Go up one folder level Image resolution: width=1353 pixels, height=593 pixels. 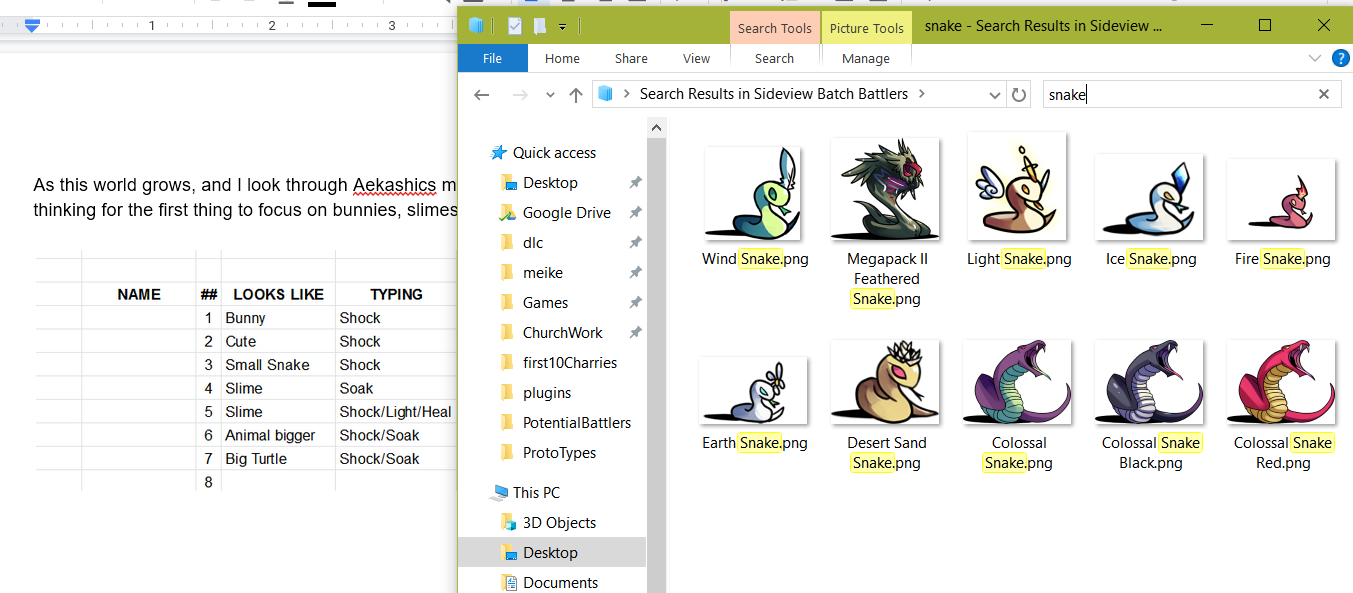pyautogui.click(x=575, y=95)
